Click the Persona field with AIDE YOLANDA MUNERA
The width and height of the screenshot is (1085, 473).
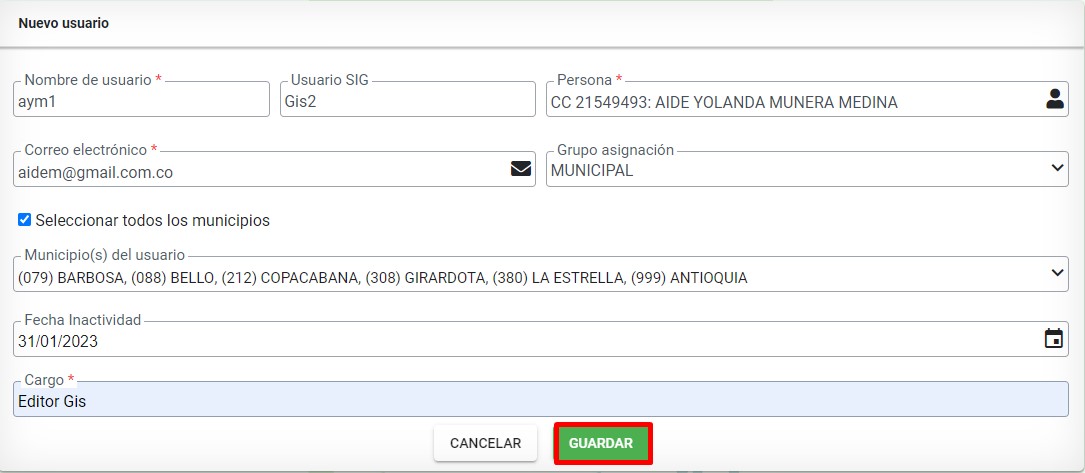(x=807, y=99)
